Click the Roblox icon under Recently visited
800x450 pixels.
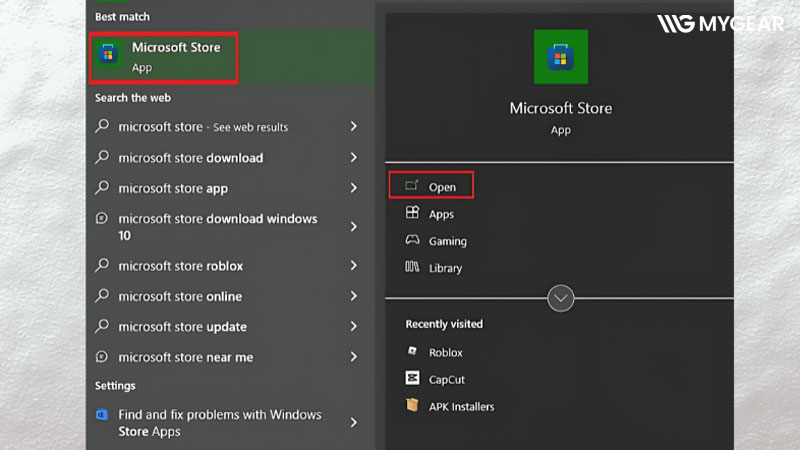(412, 352)
